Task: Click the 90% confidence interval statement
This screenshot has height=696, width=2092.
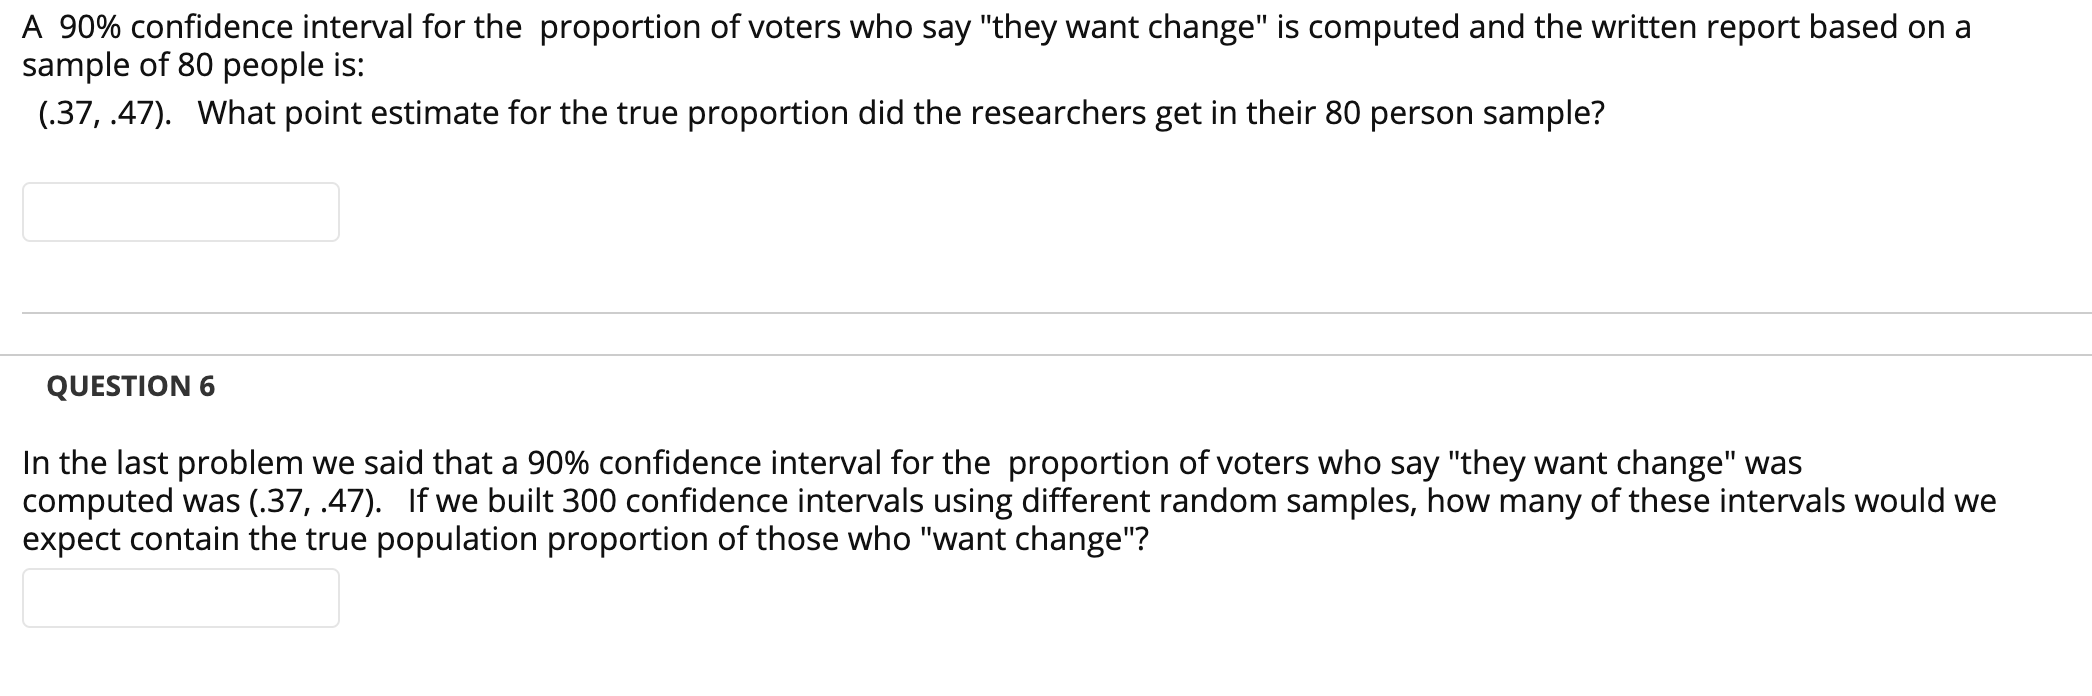Action: [700, 27]
